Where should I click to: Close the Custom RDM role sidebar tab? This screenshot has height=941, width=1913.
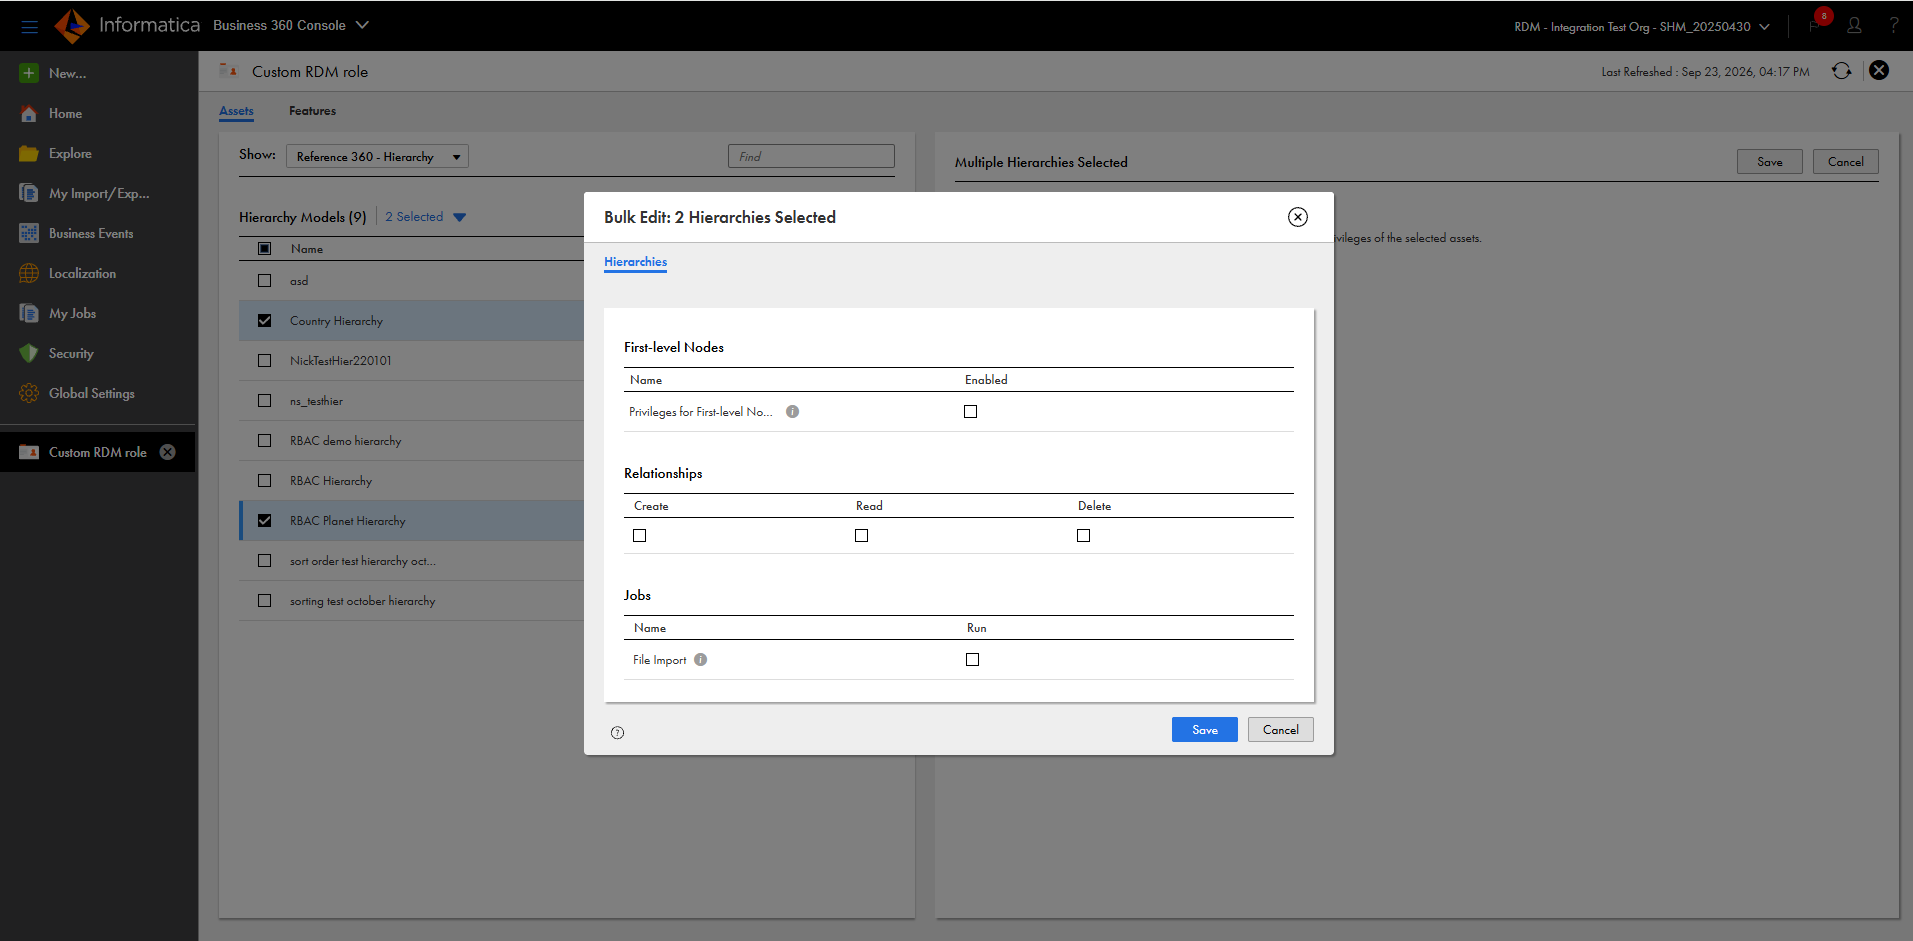(x=168, y=452)
